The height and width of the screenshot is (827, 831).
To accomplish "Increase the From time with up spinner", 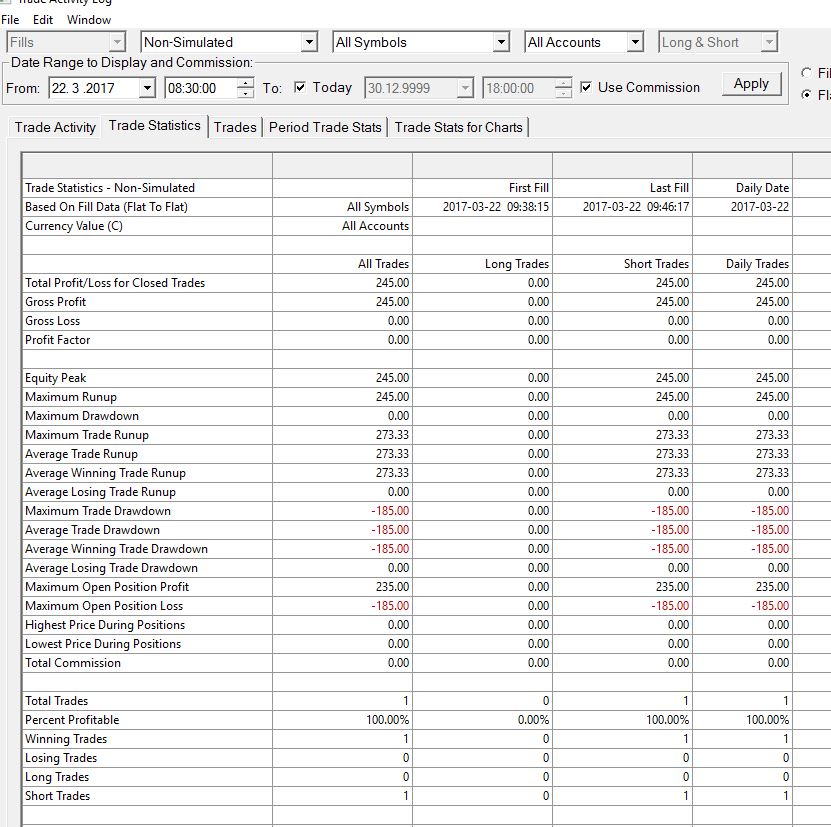I will pos(245,83).
